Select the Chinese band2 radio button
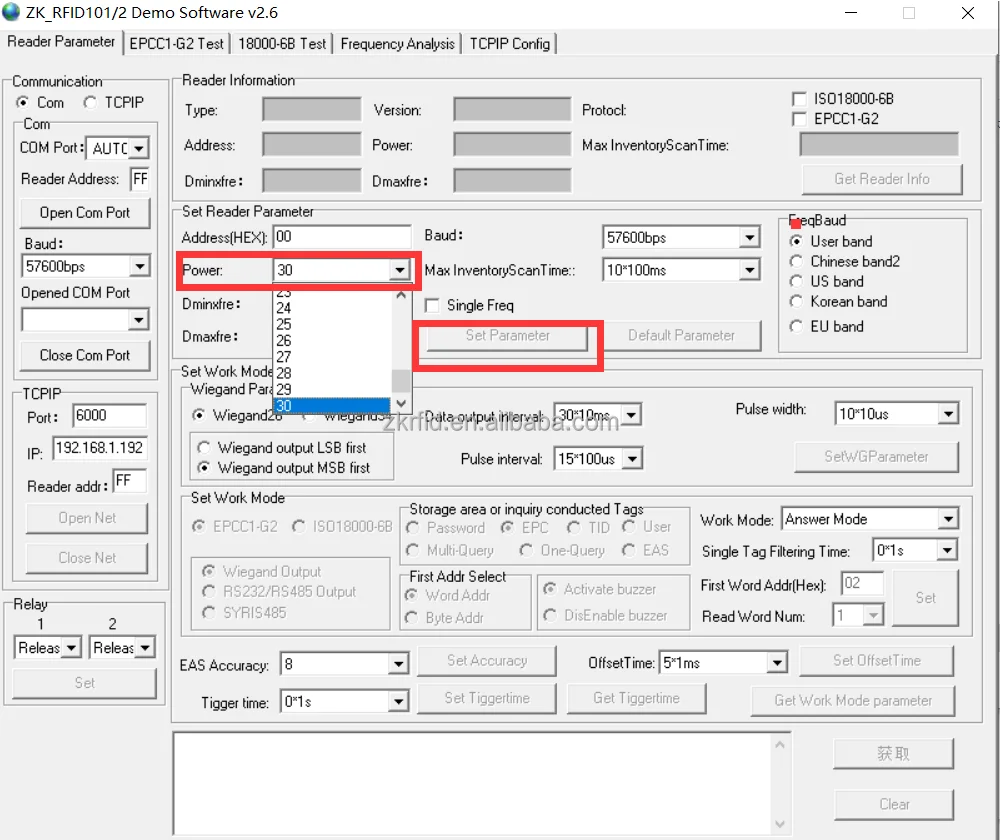This screenshot has width=1000, height=840. coord(796,261)
